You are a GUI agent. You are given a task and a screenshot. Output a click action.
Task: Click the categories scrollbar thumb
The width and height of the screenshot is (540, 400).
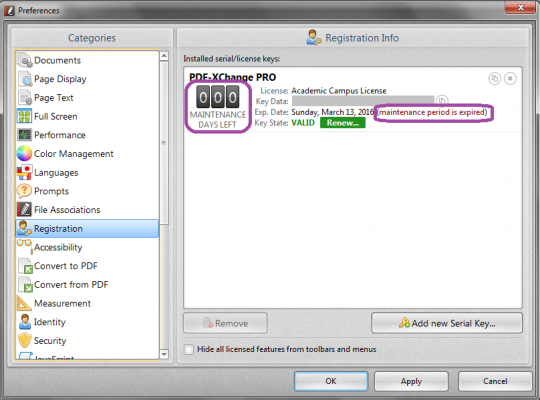click(x=164, y=143)
